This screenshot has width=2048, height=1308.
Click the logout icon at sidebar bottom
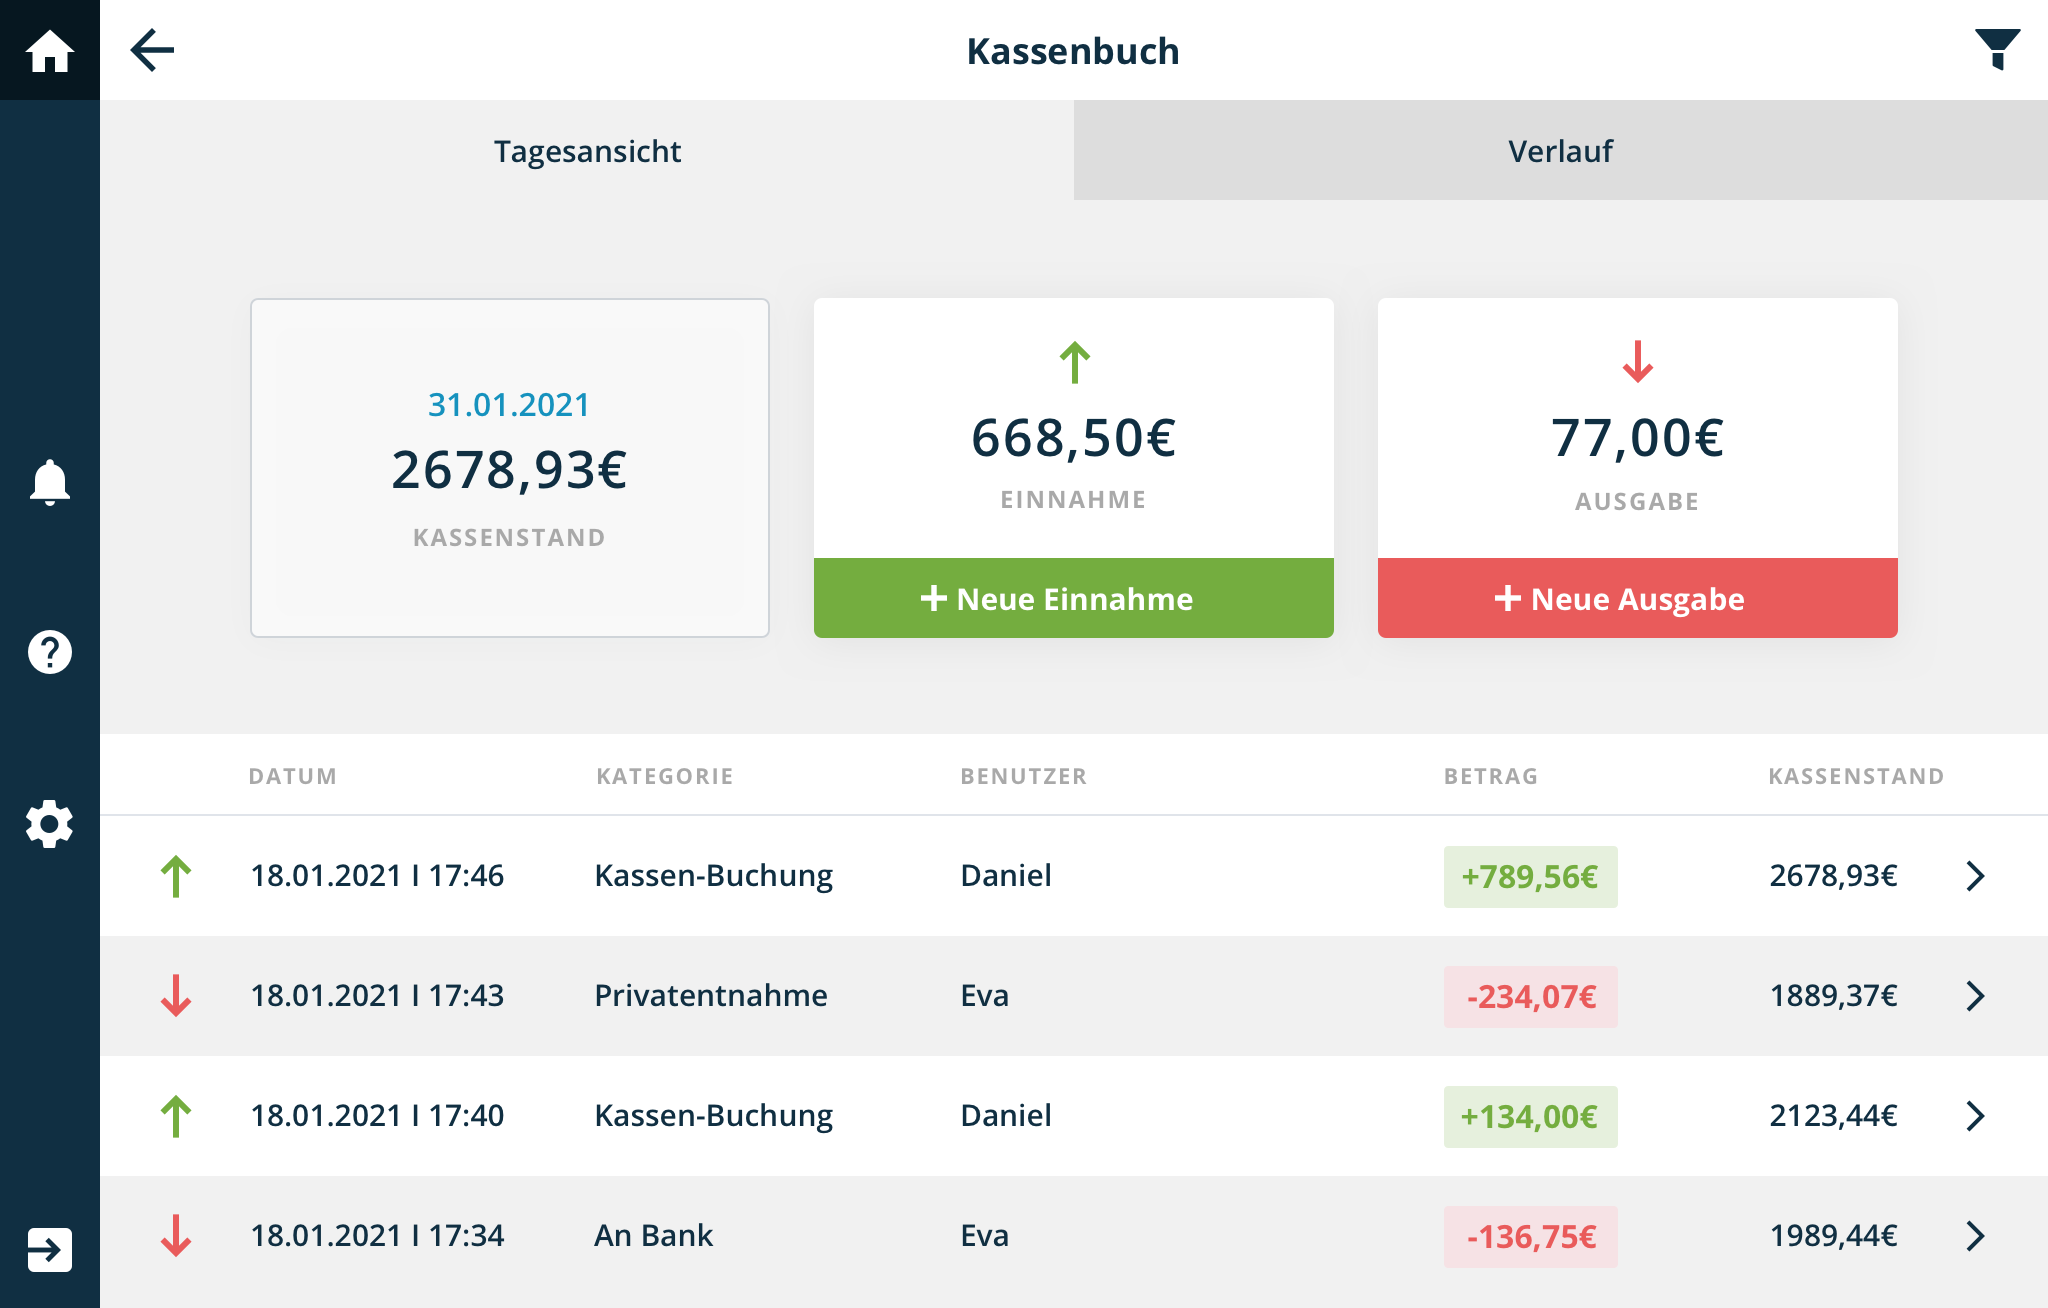click(49, 1247)
